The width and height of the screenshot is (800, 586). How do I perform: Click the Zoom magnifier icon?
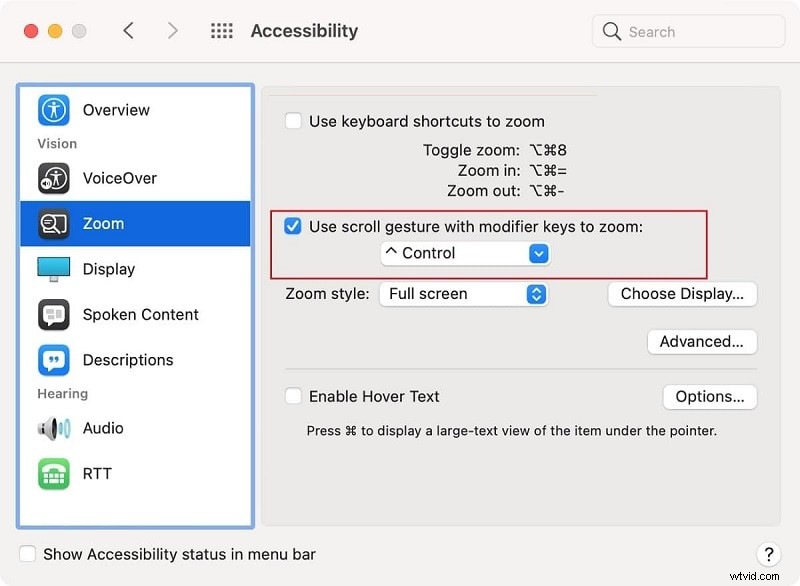55,224
